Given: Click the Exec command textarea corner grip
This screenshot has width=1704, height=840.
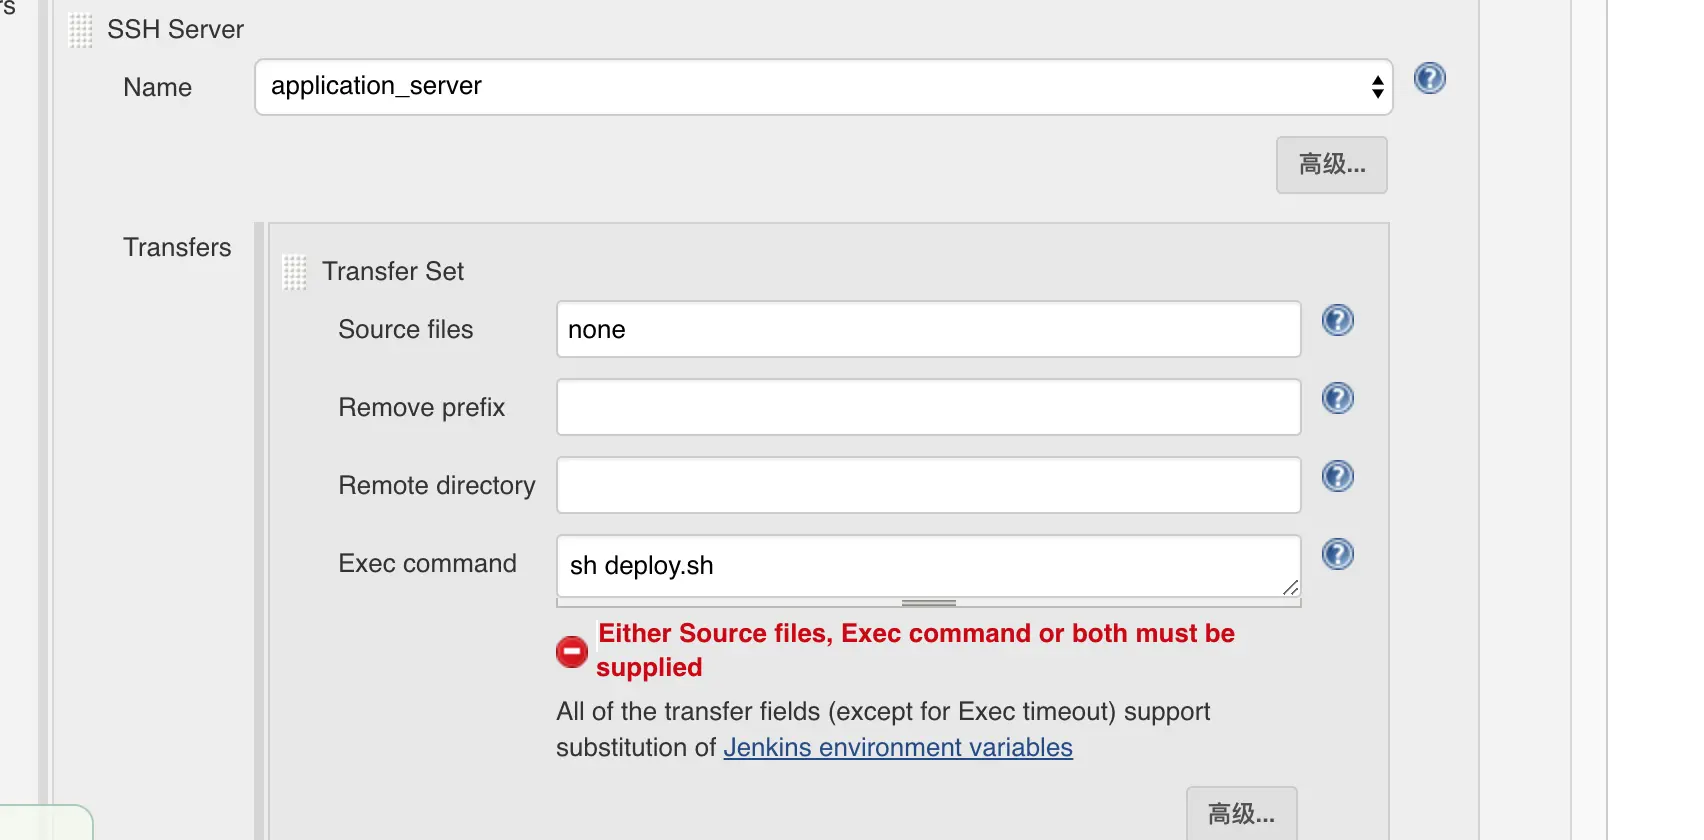Looking at the screenshot, I should [1290, 588].
